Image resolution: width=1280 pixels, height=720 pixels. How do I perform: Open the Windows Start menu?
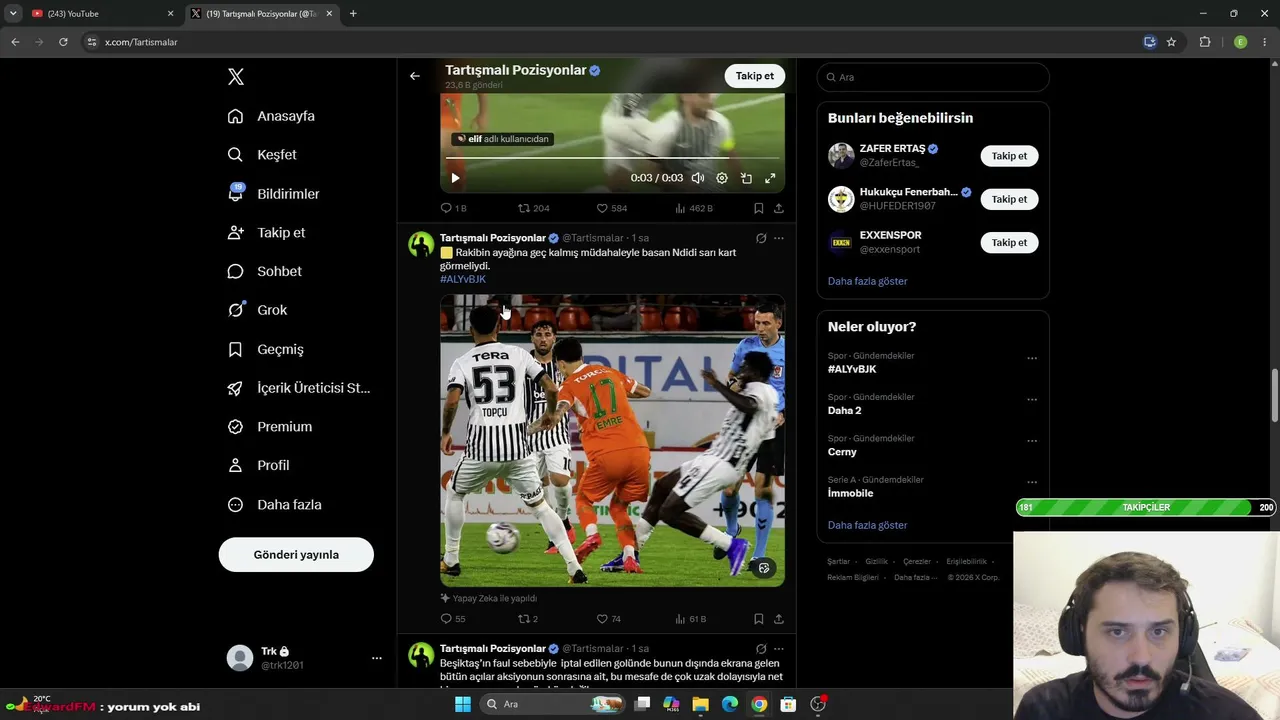(x=463, y=704)
